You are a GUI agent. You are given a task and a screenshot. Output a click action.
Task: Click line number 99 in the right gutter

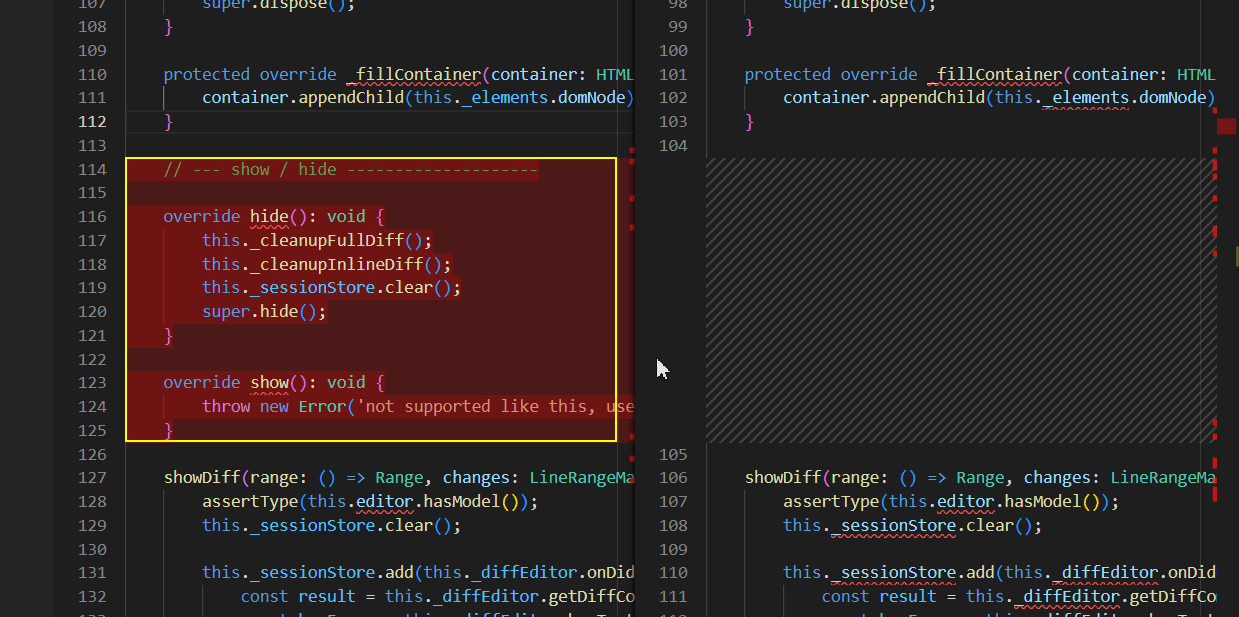click(678, 26)
